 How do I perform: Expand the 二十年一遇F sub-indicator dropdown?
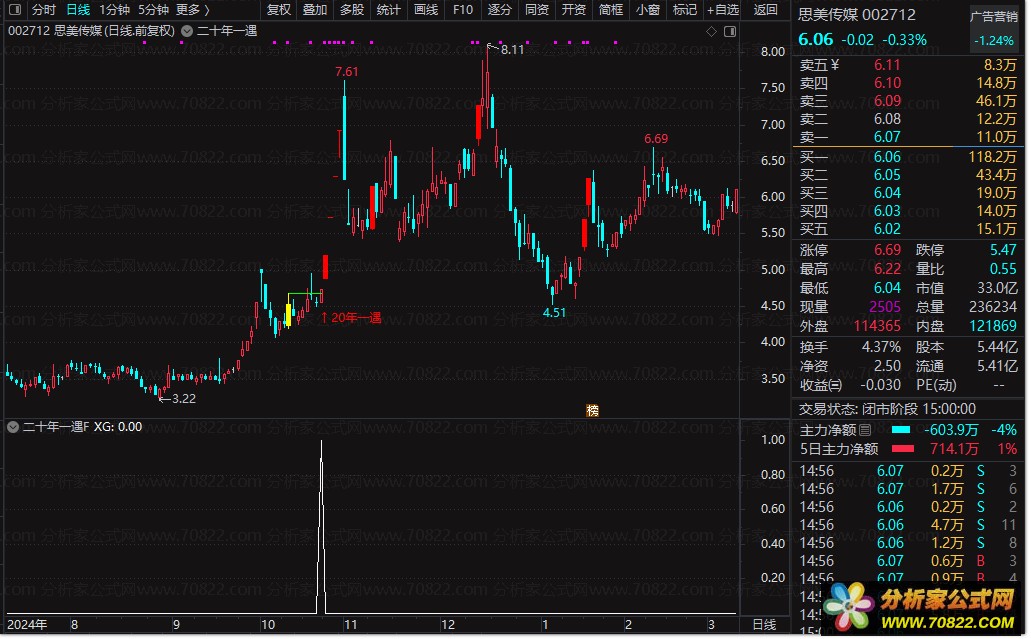point(12,427)
